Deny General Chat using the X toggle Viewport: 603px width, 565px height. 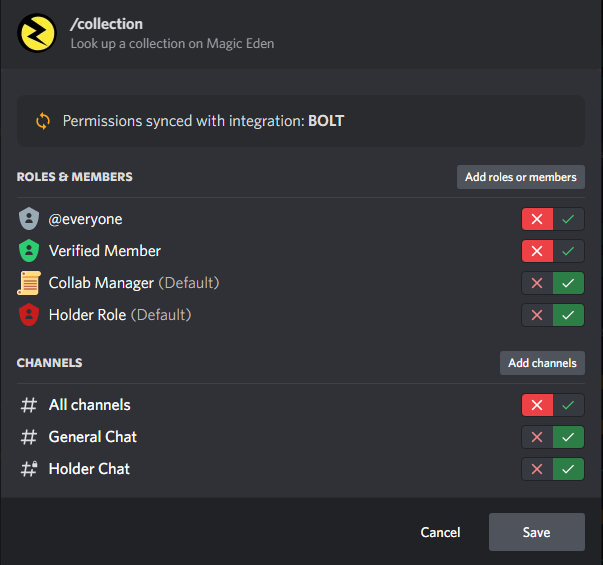point(537,437)
